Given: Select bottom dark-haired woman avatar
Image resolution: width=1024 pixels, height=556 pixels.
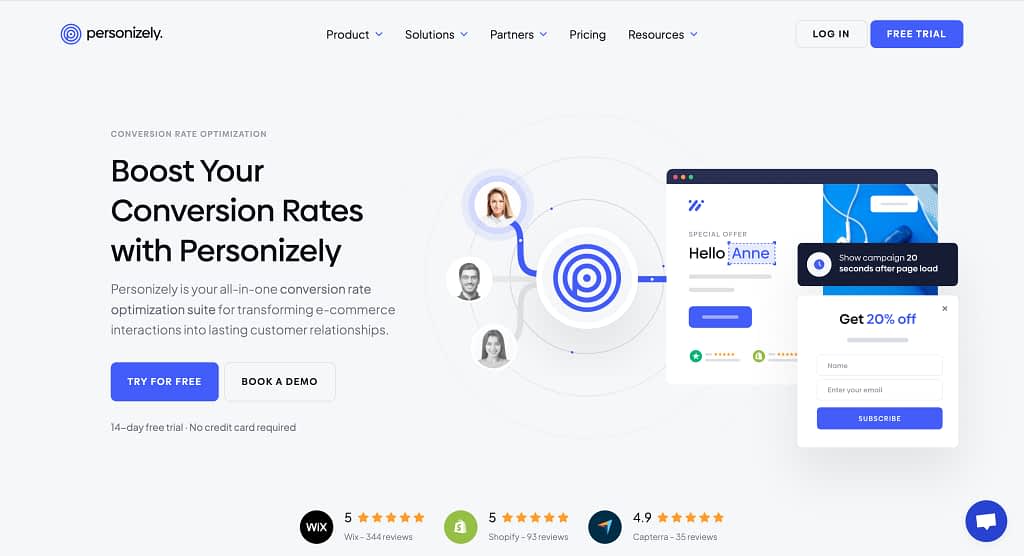Looking at the screenshot, I should pos(494,347).
